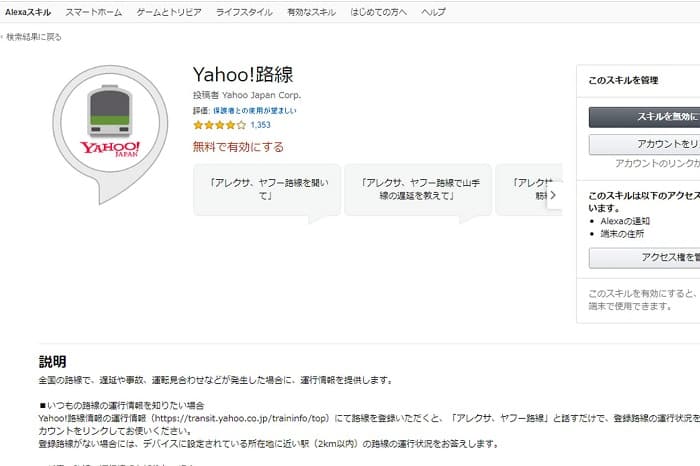Click the アカウントをリンク button
The image size is (700, 466).
point(644,144)
